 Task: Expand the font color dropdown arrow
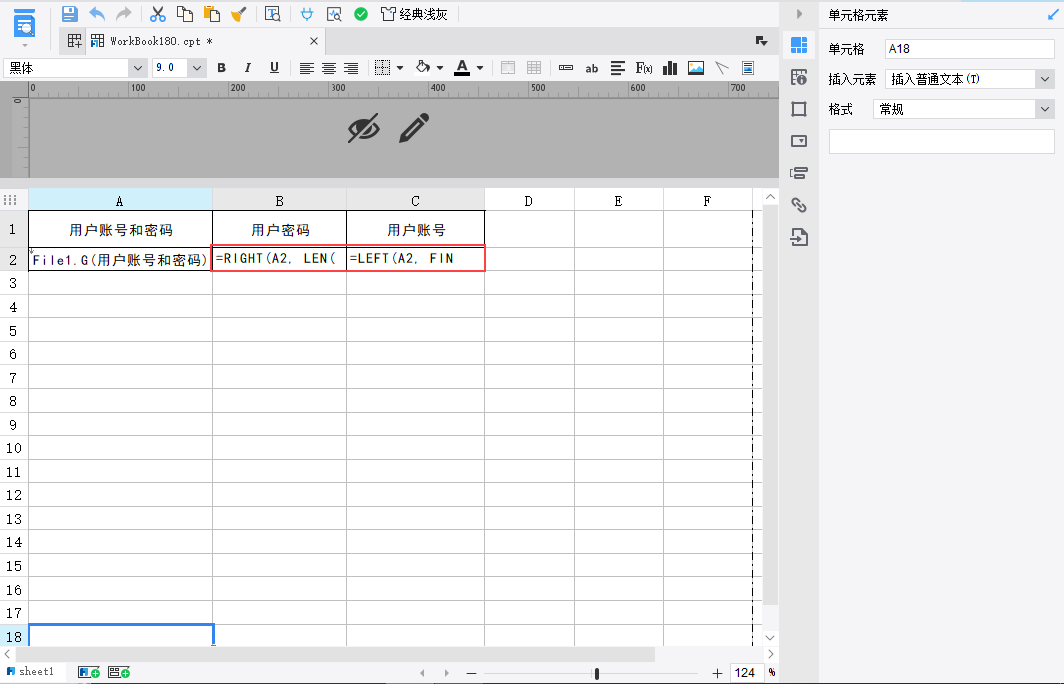480,68
